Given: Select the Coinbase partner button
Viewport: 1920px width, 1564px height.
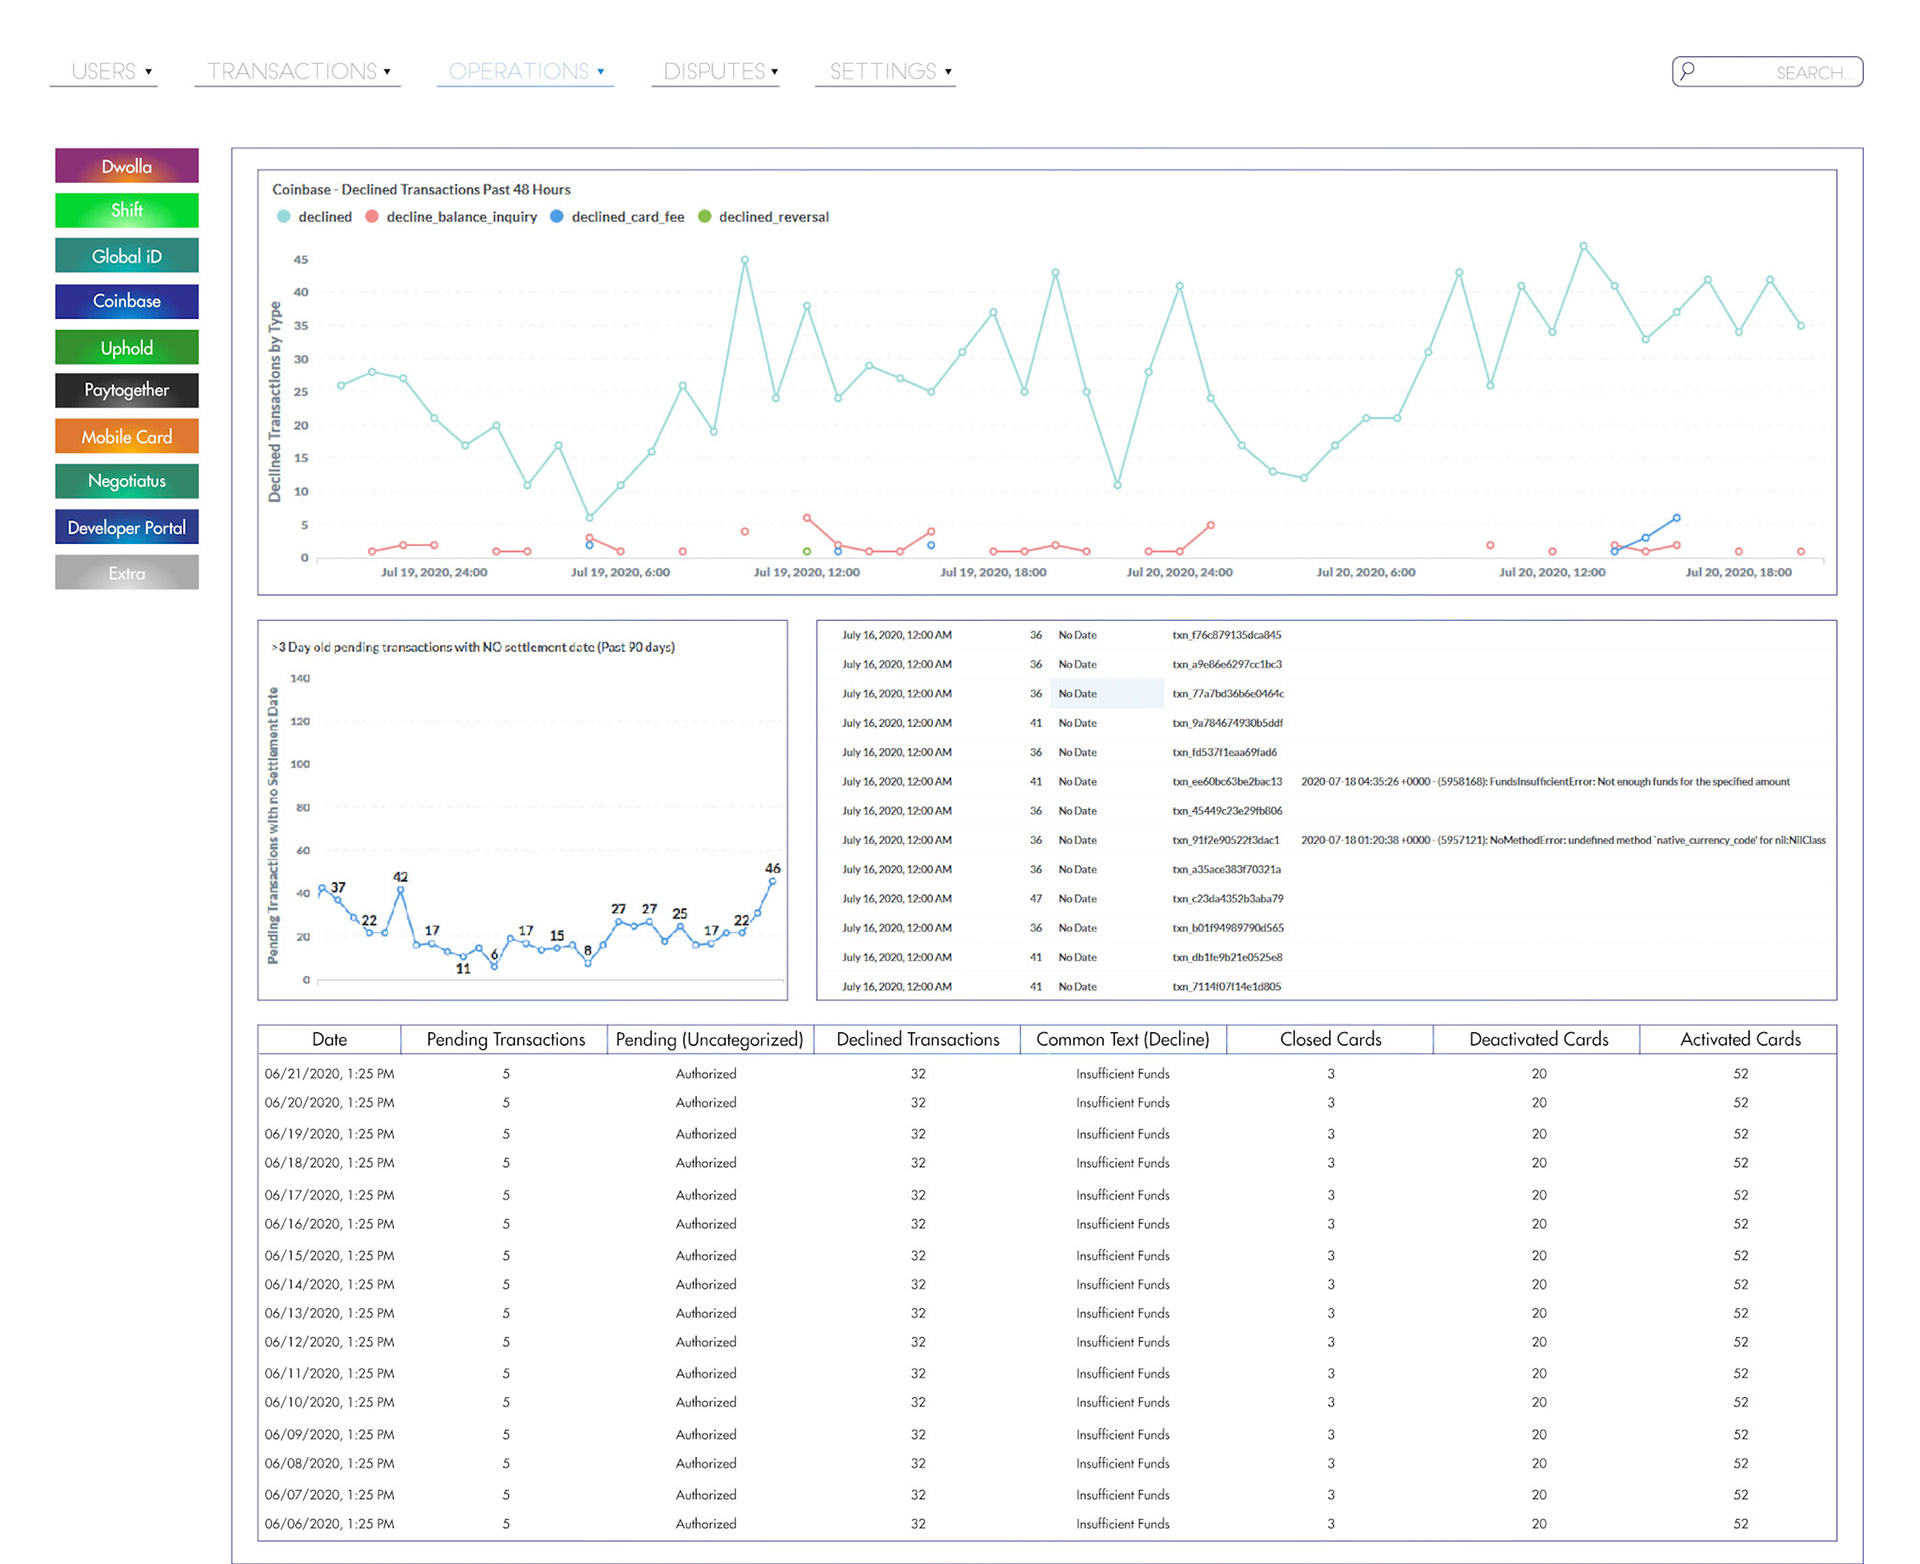Looking at the screenshot, I should [x=127, y=301].
